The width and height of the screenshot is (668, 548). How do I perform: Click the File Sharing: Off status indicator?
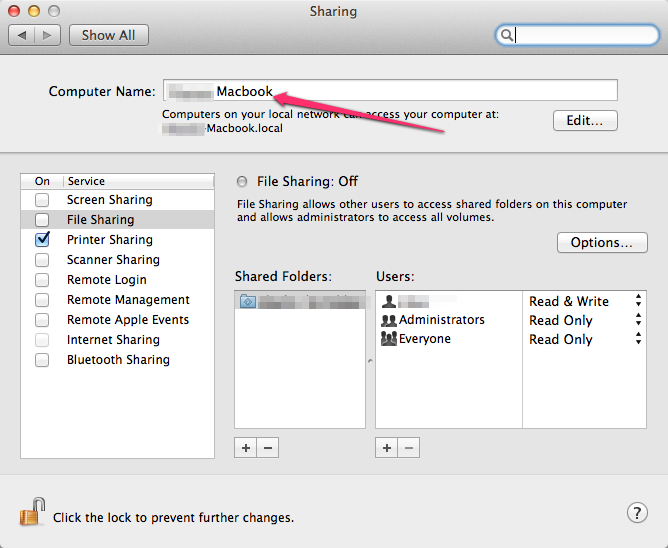coord(242,182)
